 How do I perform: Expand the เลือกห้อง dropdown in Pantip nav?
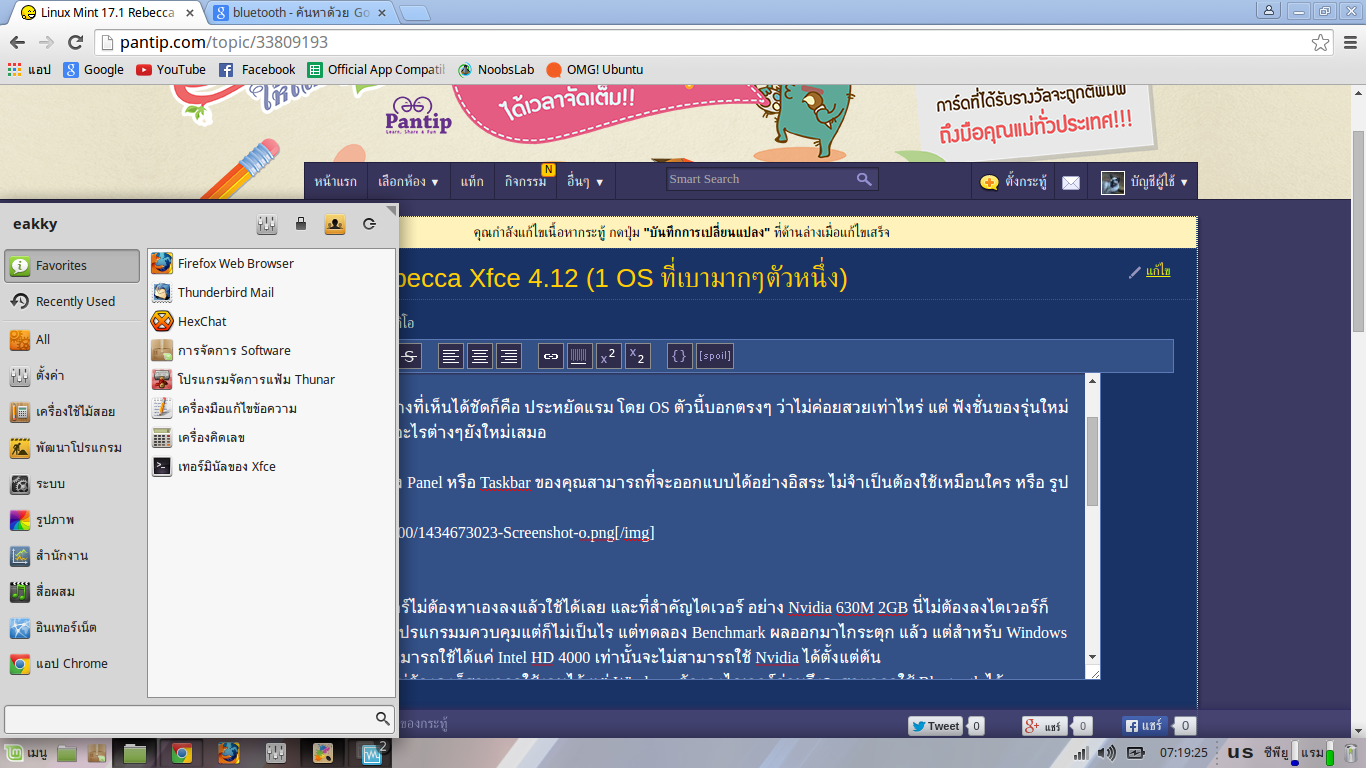409,182
